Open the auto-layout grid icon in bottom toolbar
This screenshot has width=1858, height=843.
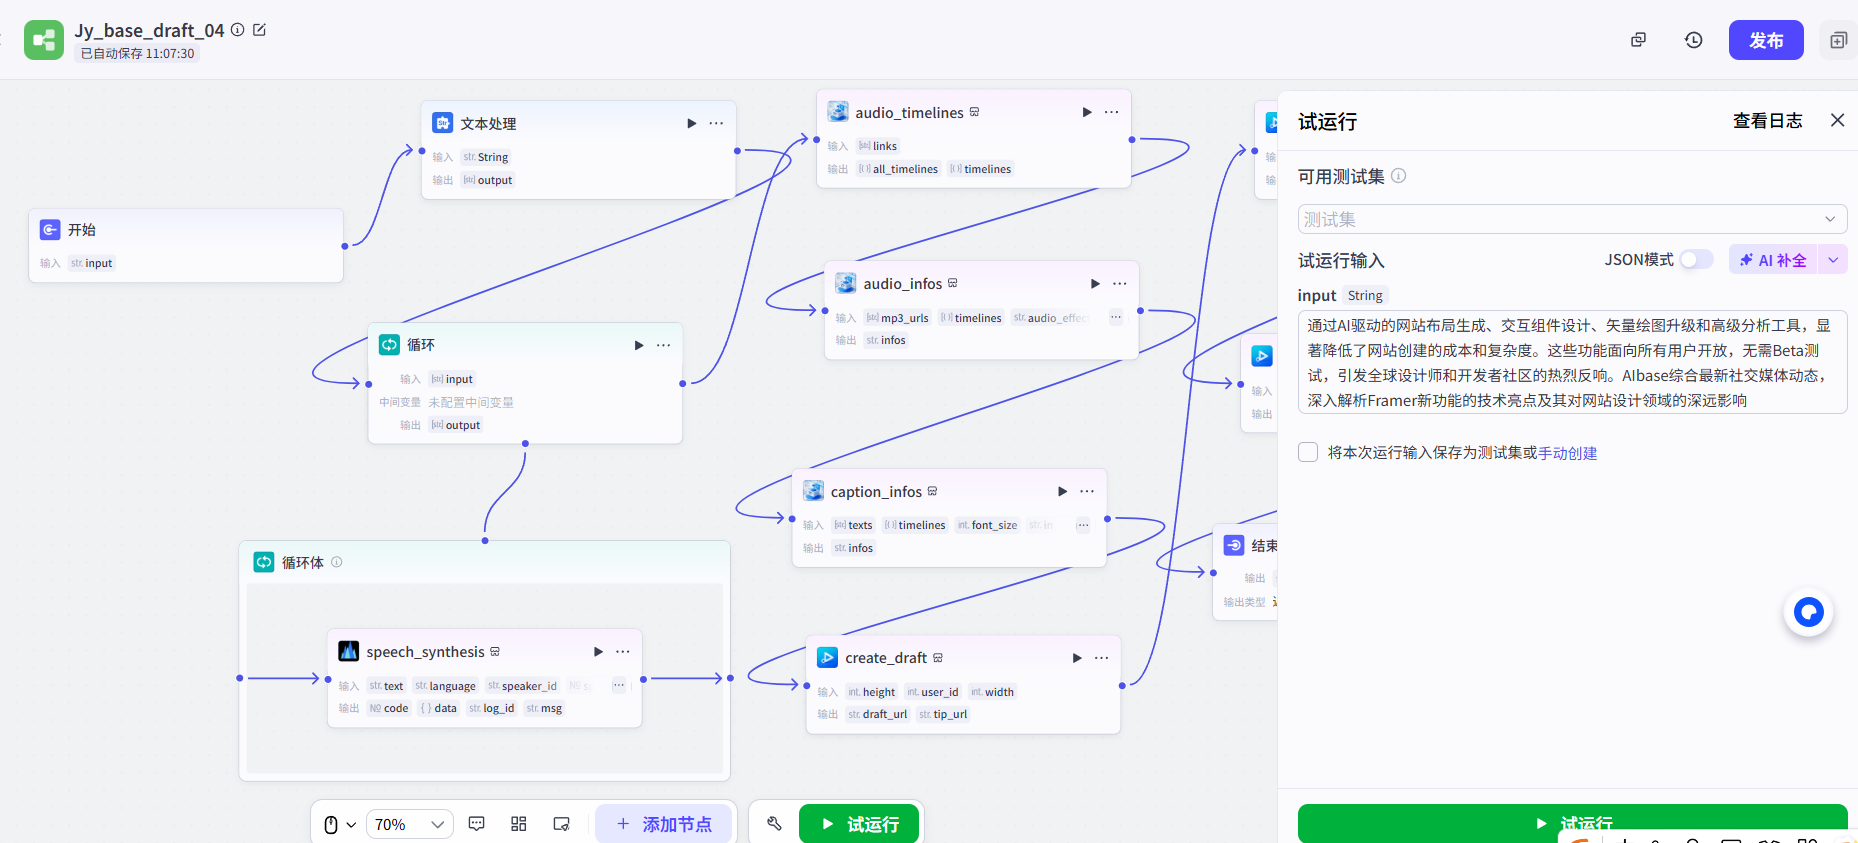(518, 824)
